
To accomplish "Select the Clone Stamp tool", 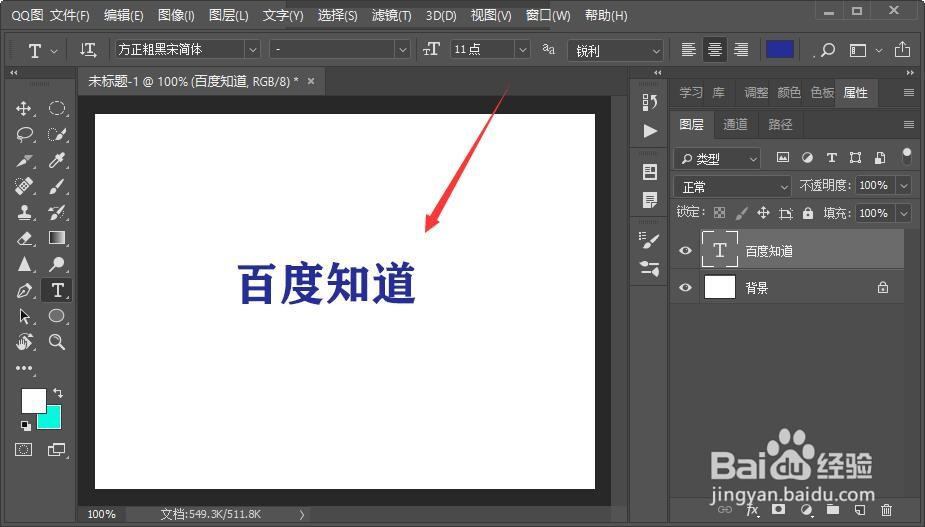I will coord(24,212).
